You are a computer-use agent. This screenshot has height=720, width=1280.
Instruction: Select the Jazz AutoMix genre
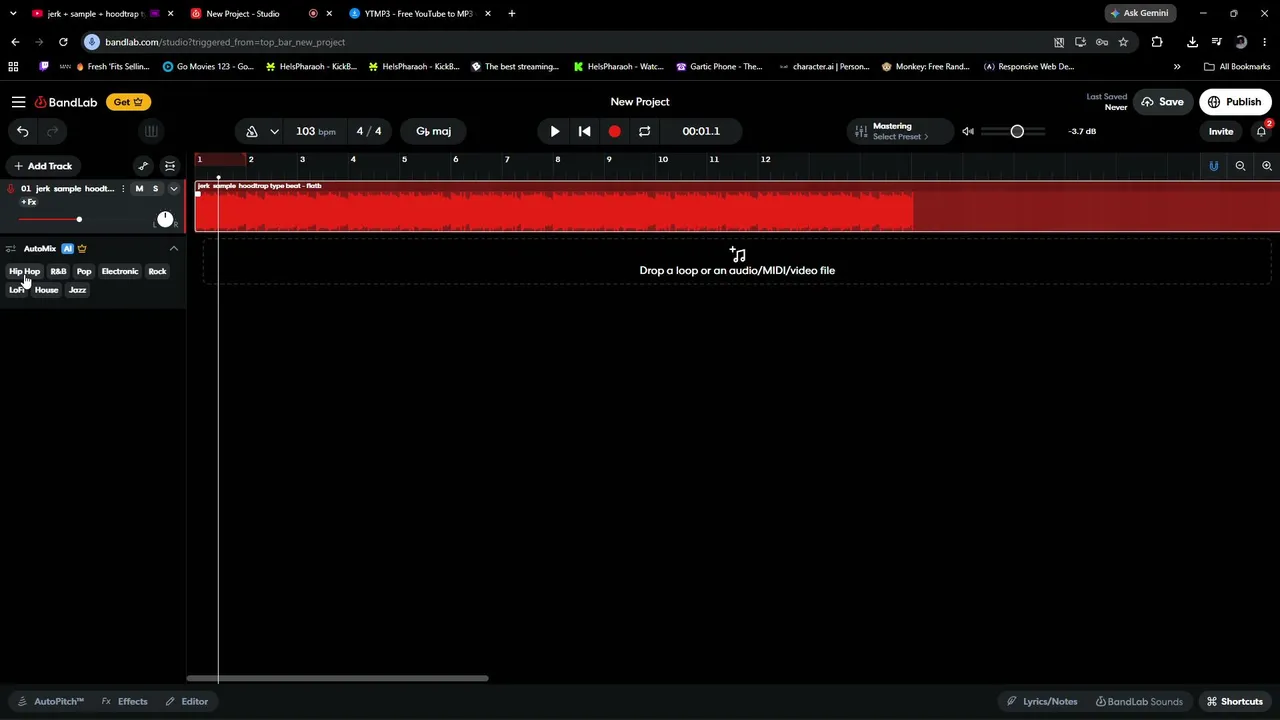(x=77, y=290)
